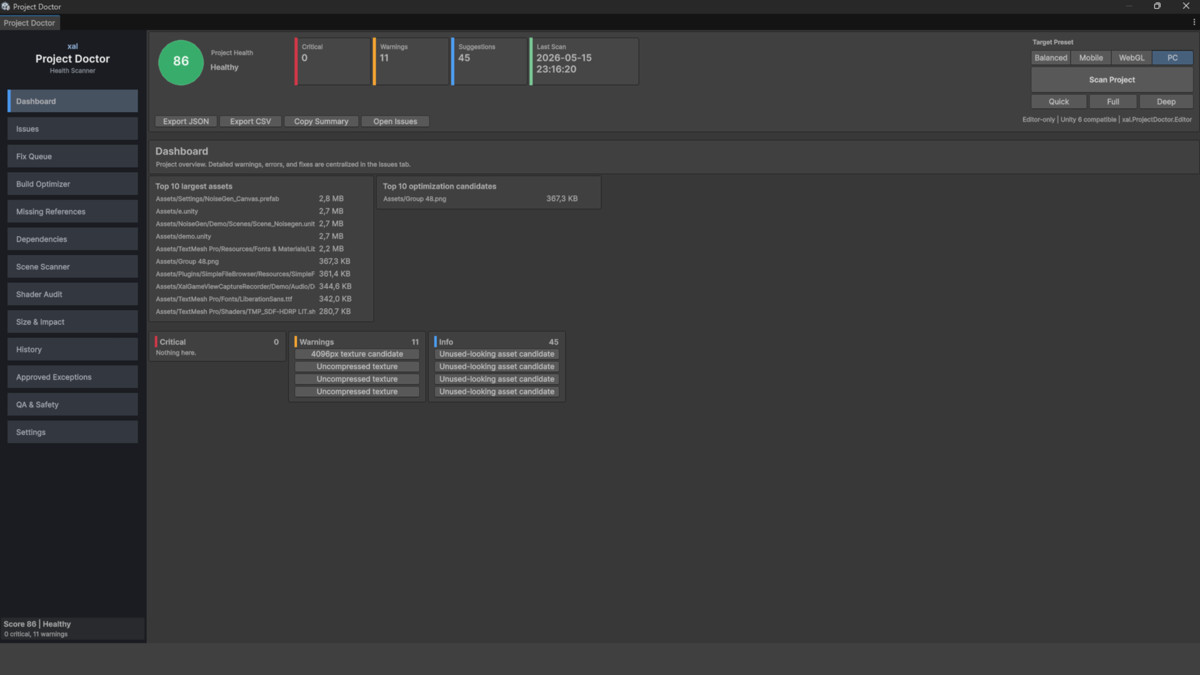Click the Top 10 optimization candidates heading

coord(439,186)
